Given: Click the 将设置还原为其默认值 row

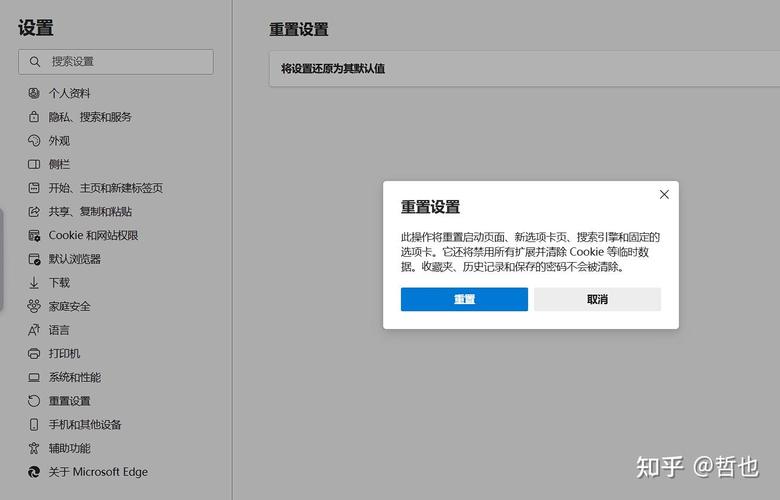Looking at the screenshot, I should click(x=525, y=69).
